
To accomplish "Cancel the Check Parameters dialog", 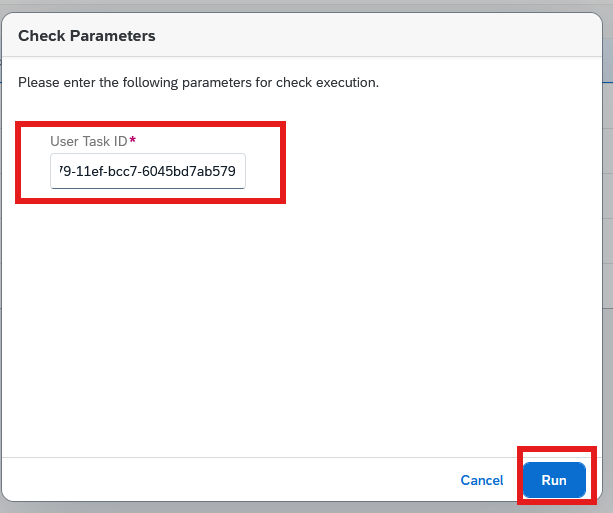I will point(482,480).
